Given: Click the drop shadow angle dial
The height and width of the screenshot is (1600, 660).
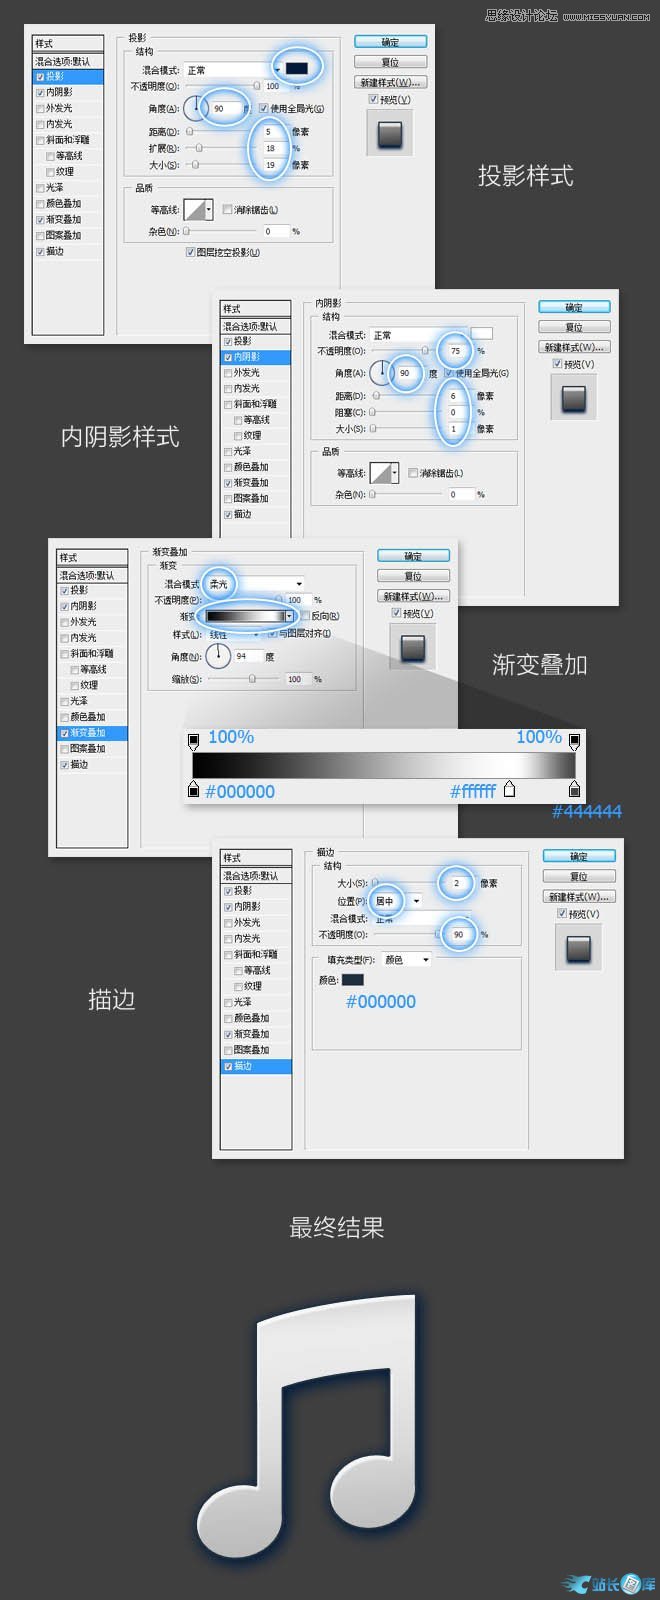Looking at the screenshot, I should [195, 108].
